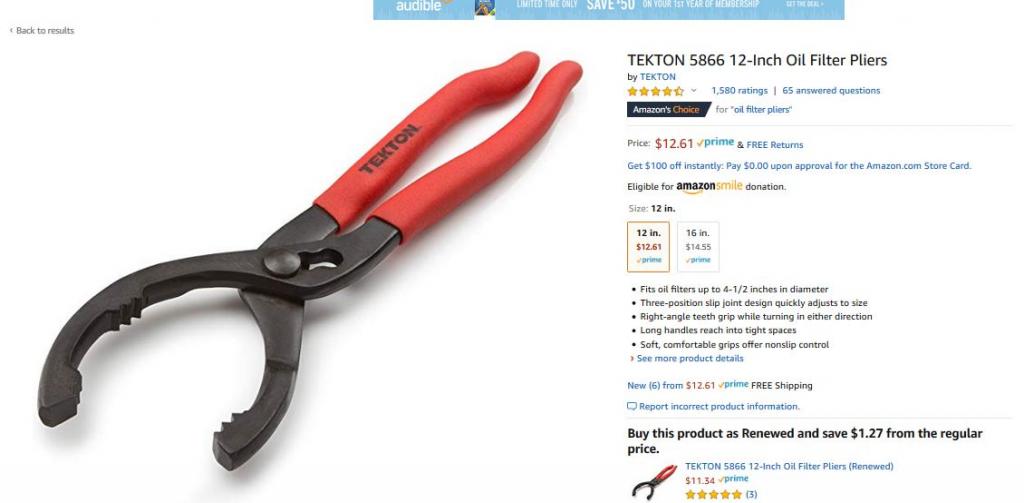Image resolution: width=1024 pixels, height=503 pixels.
Task: Open the New (6) from $12.61 offers link
Action: click(x=671, y=385)
